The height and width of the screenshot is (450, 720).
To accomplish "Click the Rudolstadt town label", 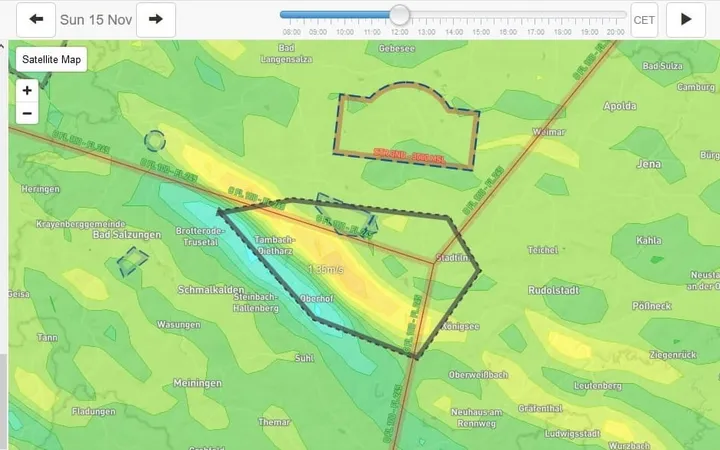I will click(554, 290).
